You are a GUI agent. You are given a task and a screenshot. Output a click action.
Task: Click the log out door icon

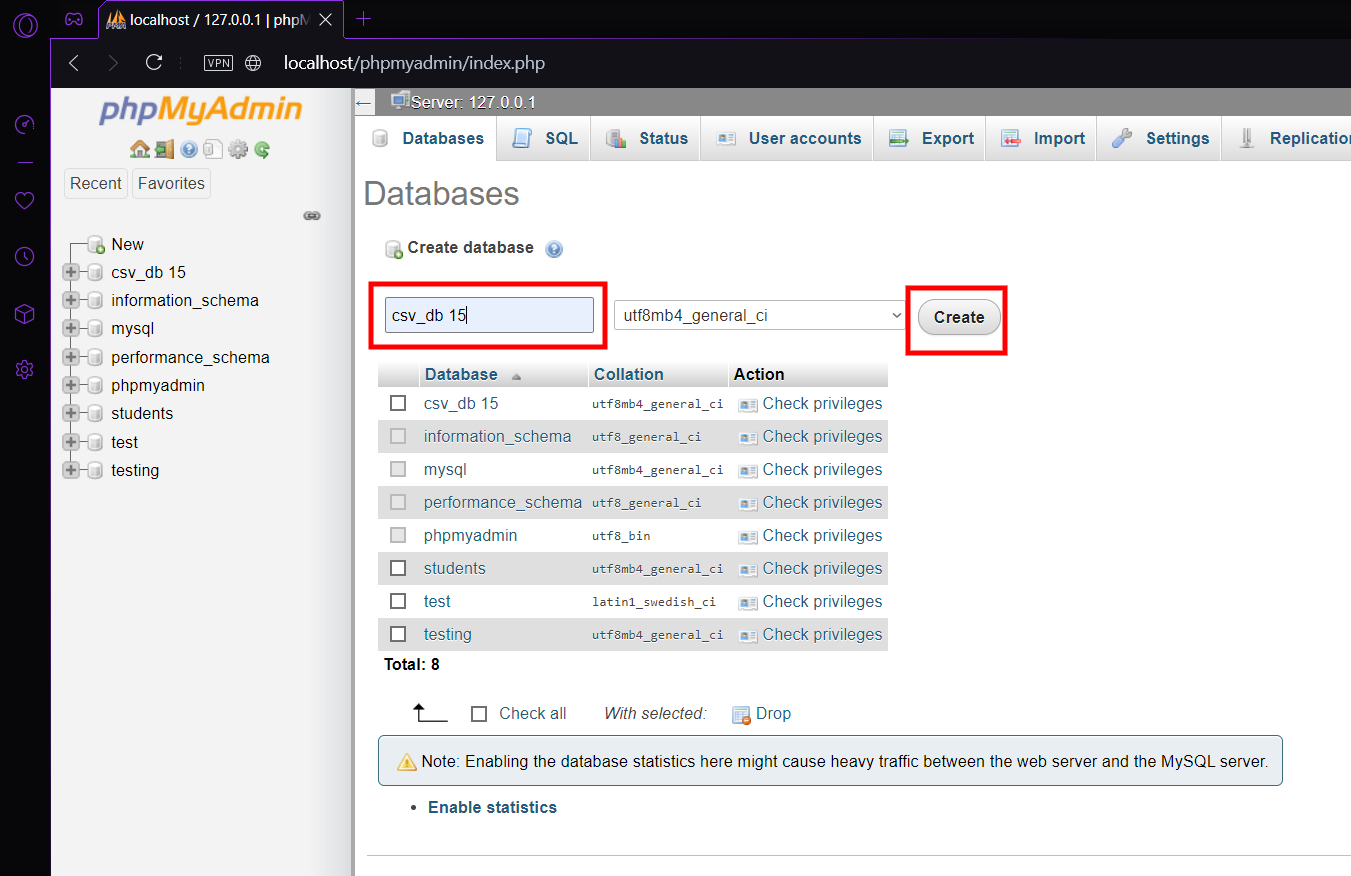tap(164, 150)
